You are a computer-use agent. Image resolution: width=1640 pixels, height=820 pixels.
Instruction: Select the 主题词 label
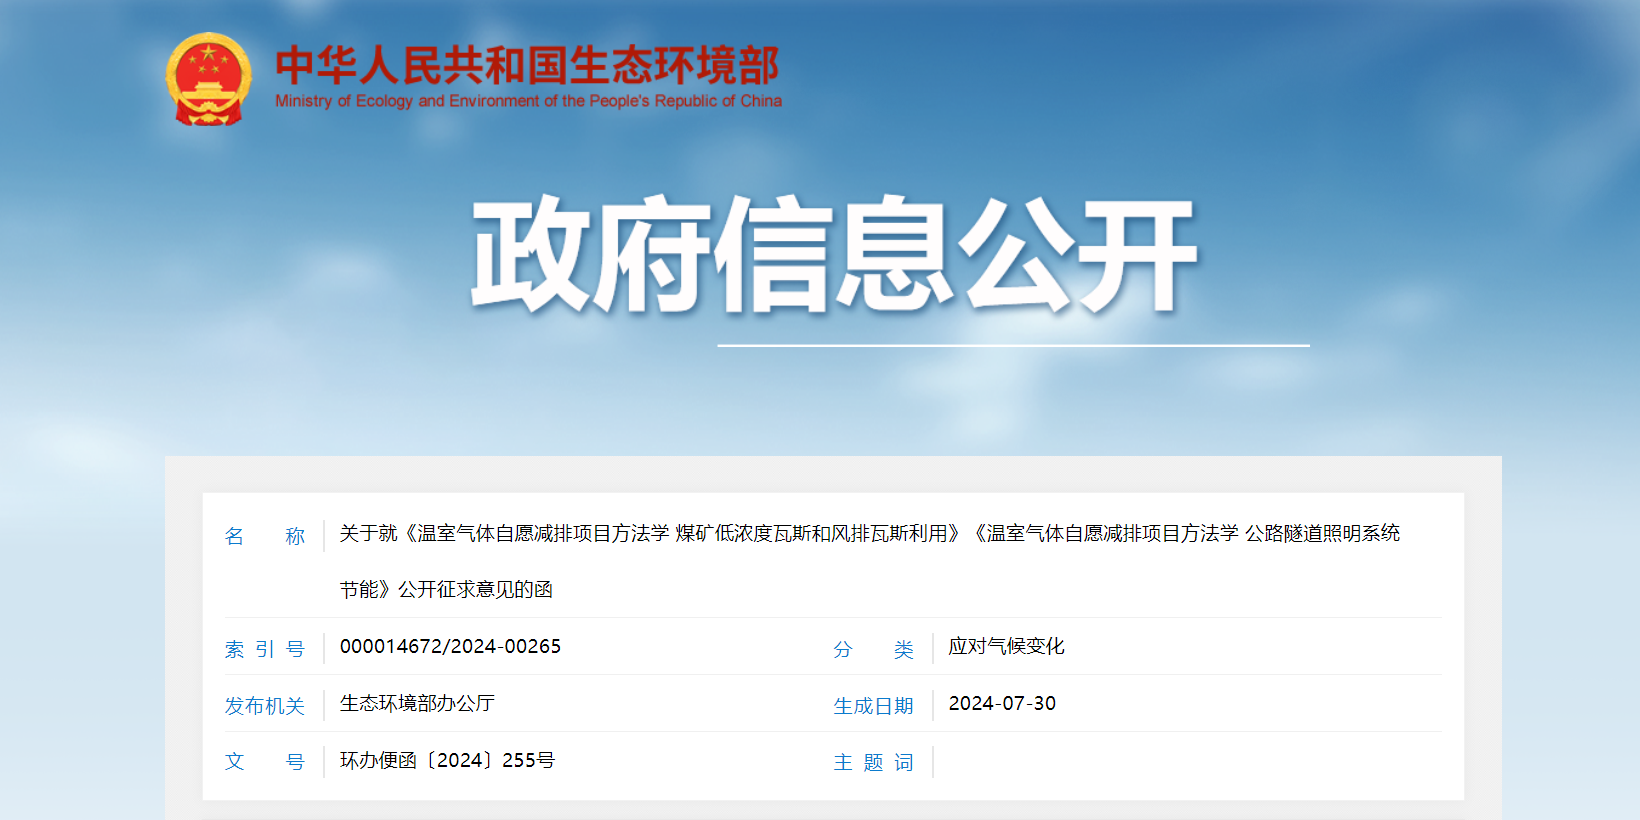873,763
